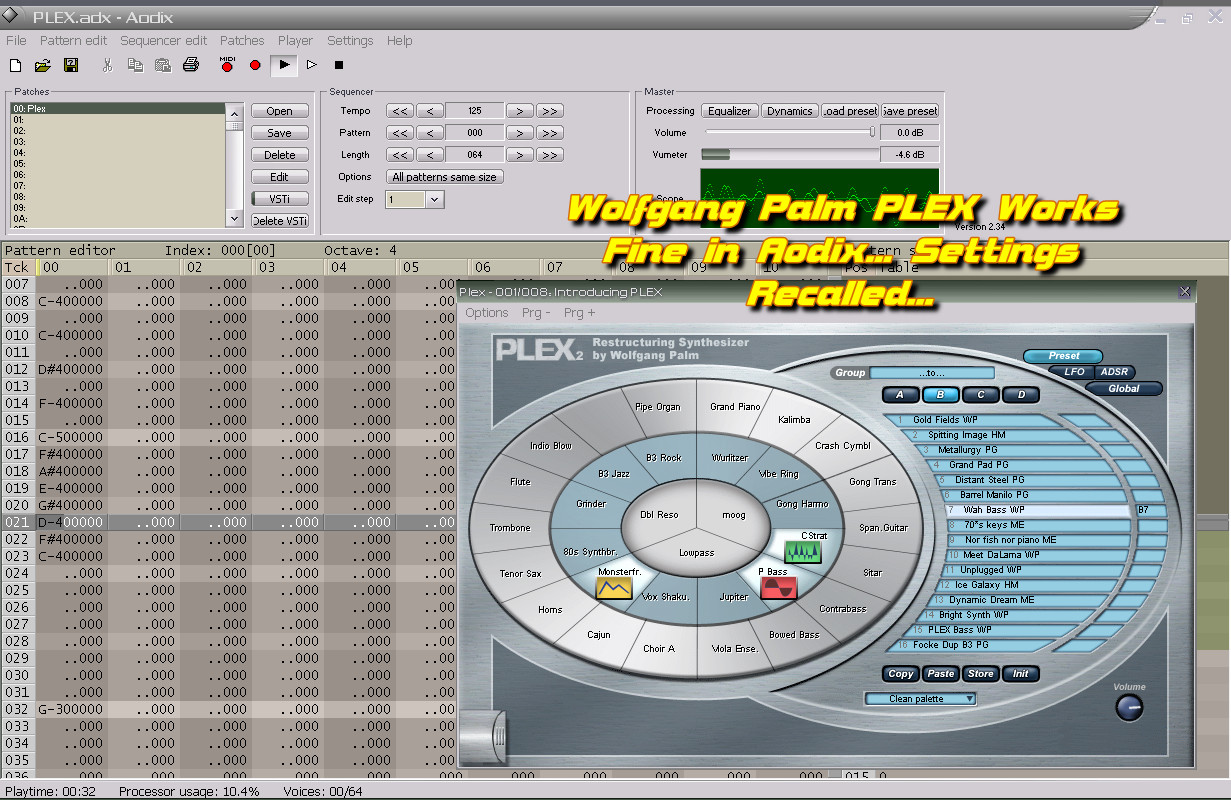Click the Edit patch button
The width and height of the screenshot is (1231, 800).
tap(280, 177)
